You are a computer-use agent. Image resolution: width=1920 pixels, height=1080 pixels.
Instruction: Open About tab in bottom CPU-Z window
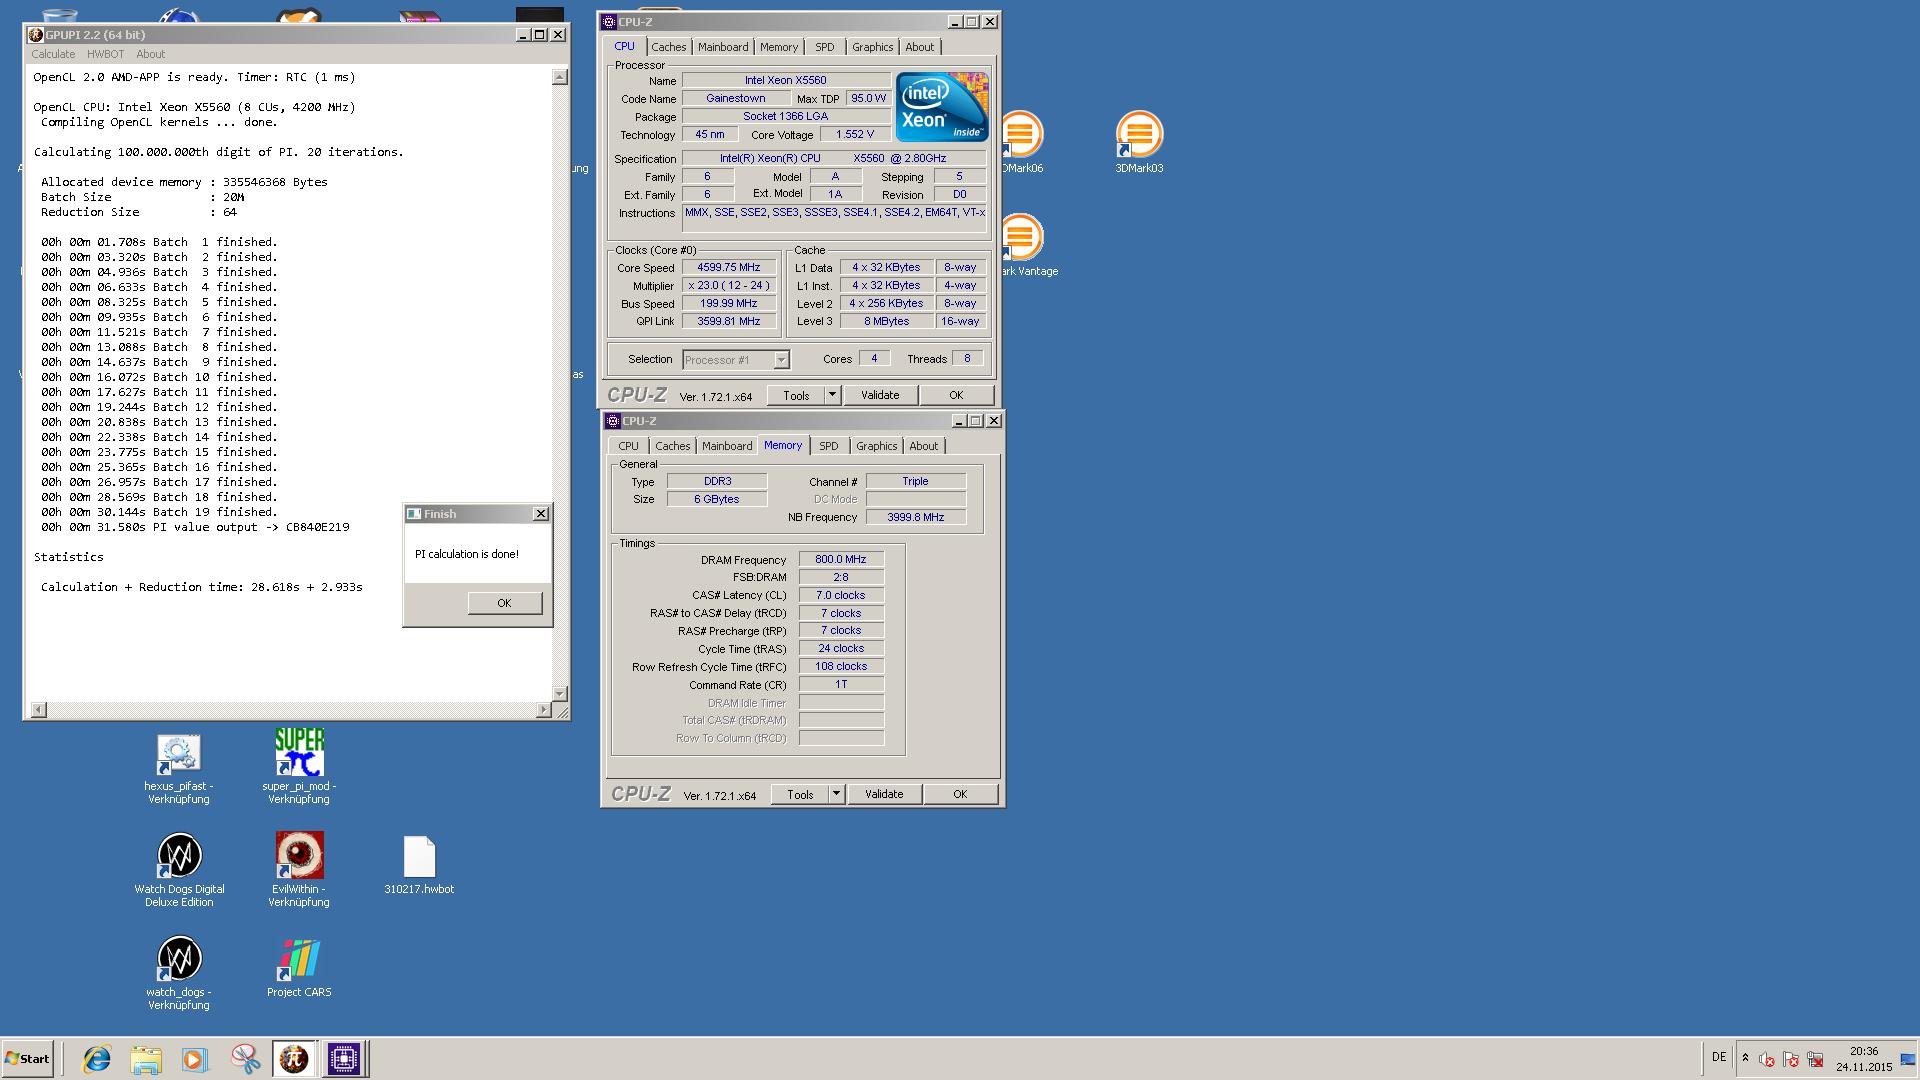click(924, 446)
